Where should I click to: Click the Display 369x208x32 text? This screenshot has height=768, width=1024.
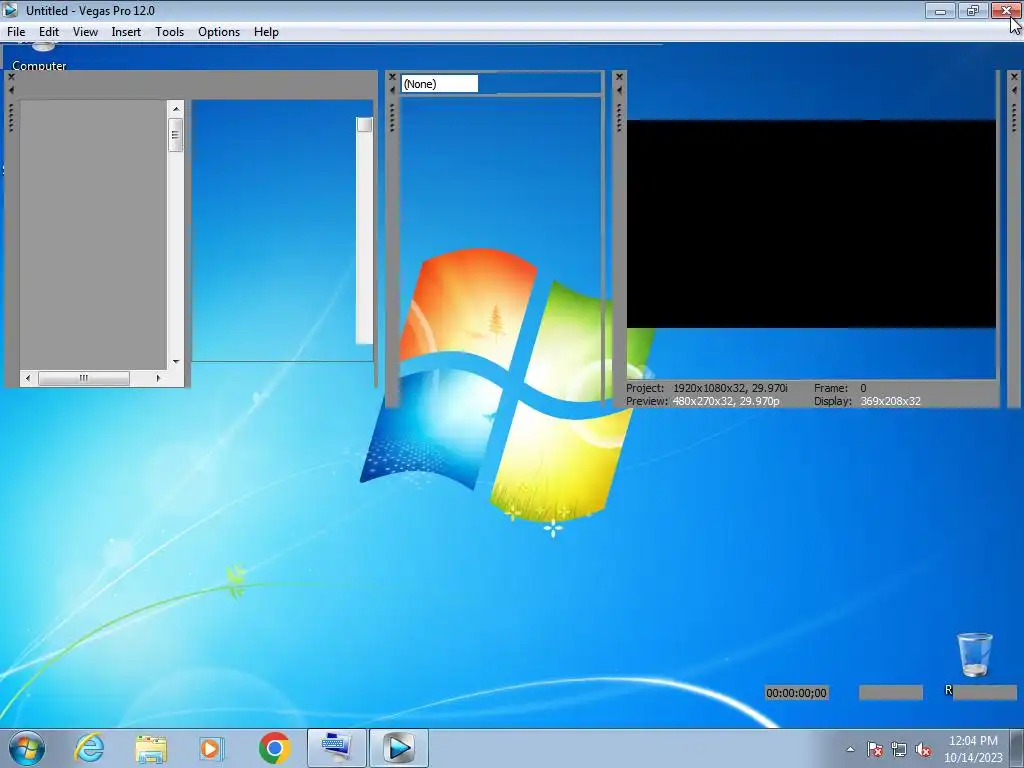(x=867, y=401)
